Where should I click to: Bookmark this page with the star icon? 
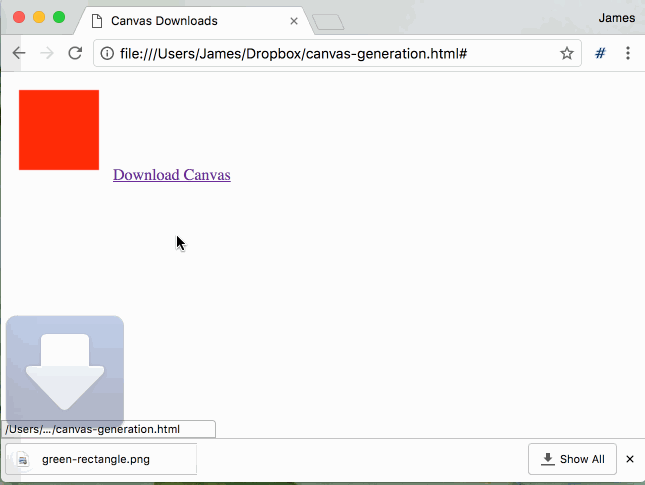(x=566, y=53)
